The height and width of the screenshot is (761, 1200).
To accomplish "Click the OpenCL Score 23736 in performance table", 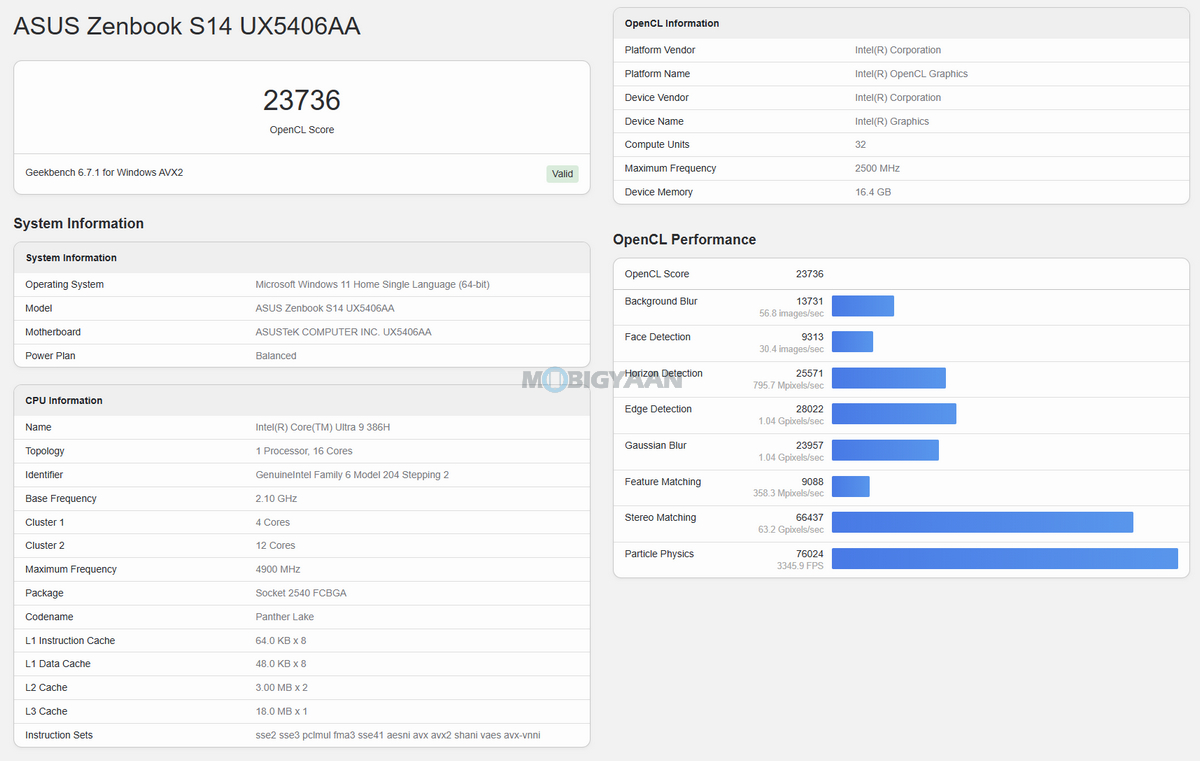I will point(810,274).
